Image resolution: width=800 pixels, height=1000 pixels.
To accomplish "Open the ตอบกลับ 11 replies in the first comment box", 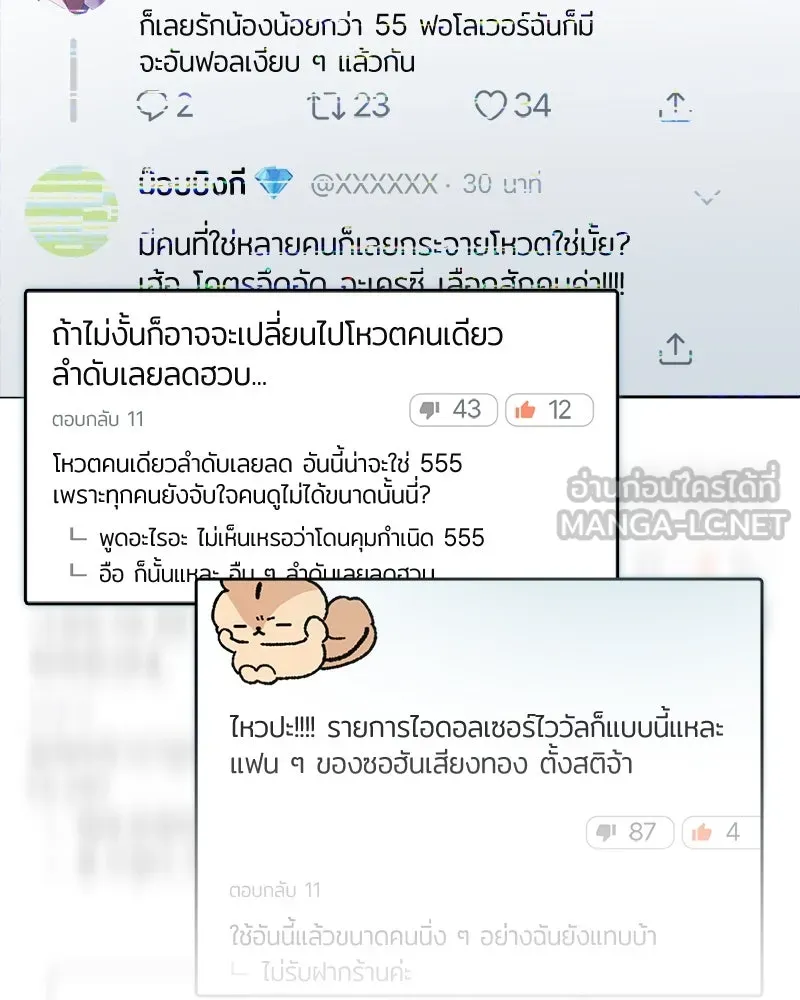I will 98,419.
